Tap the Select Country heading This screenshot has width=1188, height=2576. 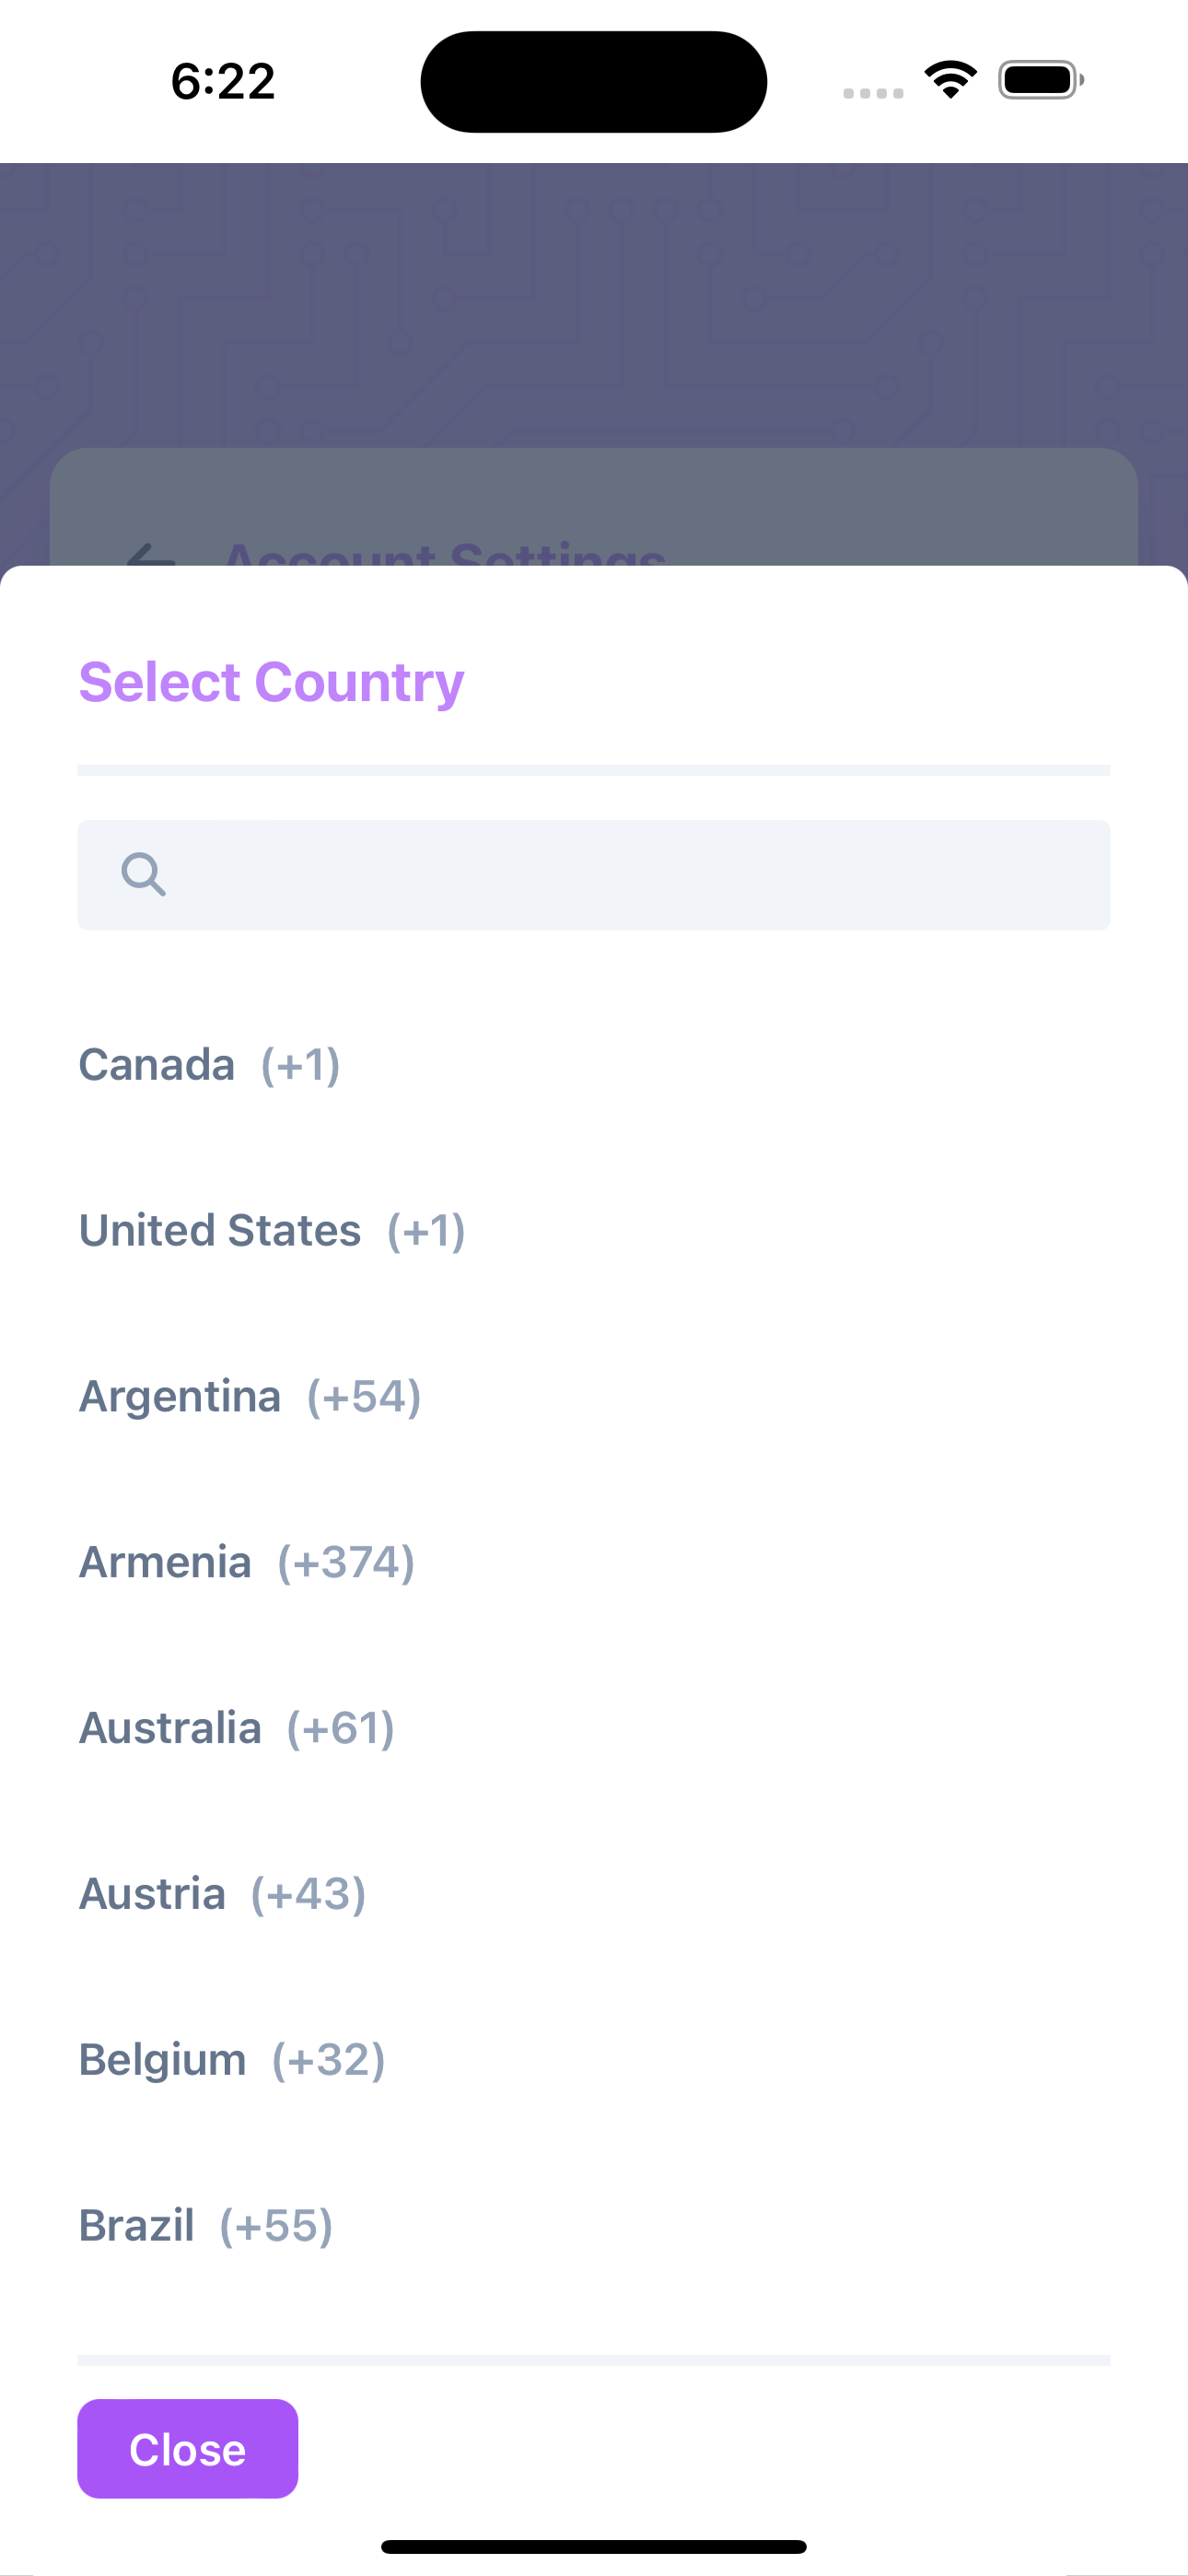point(271,682)
